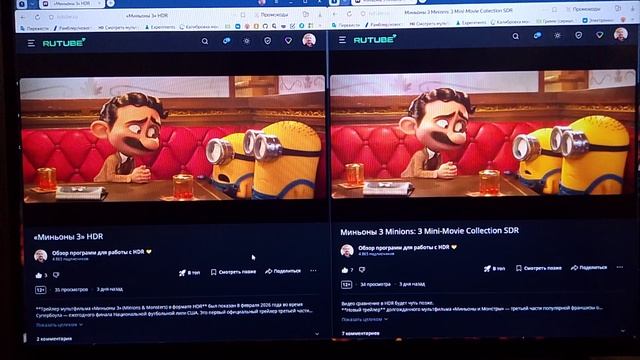This screenshot has width=640, height=360.
Task: Click 'Смотреть позже' for SDR video
Action: [x=538, y=268]
